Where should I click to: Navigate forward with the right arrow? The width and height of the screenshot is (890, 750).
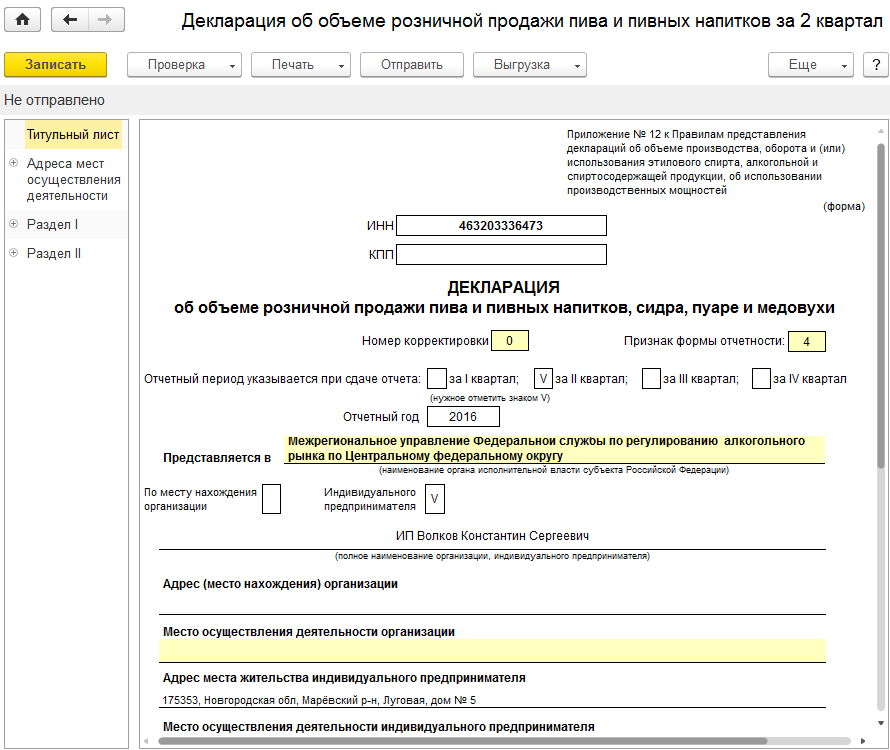tap(106, 19)
